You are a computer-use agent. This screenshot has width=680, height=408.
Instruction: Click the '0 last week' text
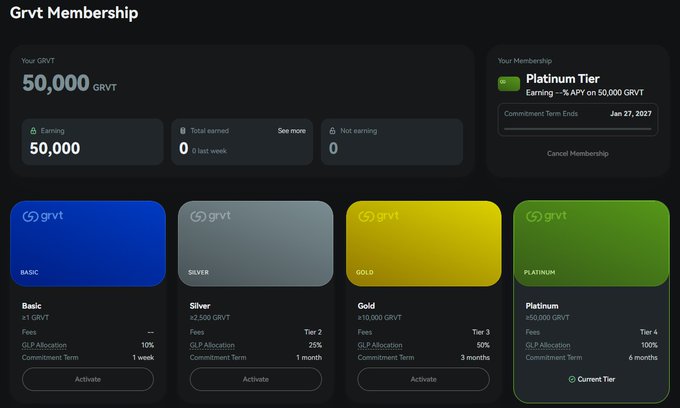(x=209, y=151)
